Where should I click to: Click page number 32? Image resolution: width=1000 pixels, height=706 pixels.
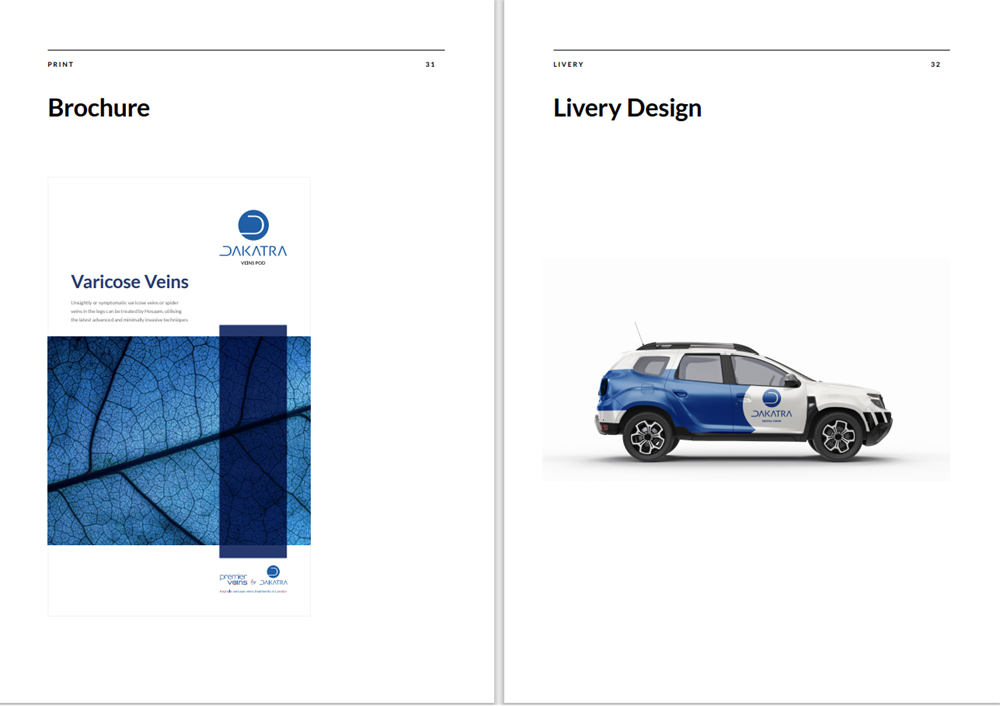pos(935,65)
